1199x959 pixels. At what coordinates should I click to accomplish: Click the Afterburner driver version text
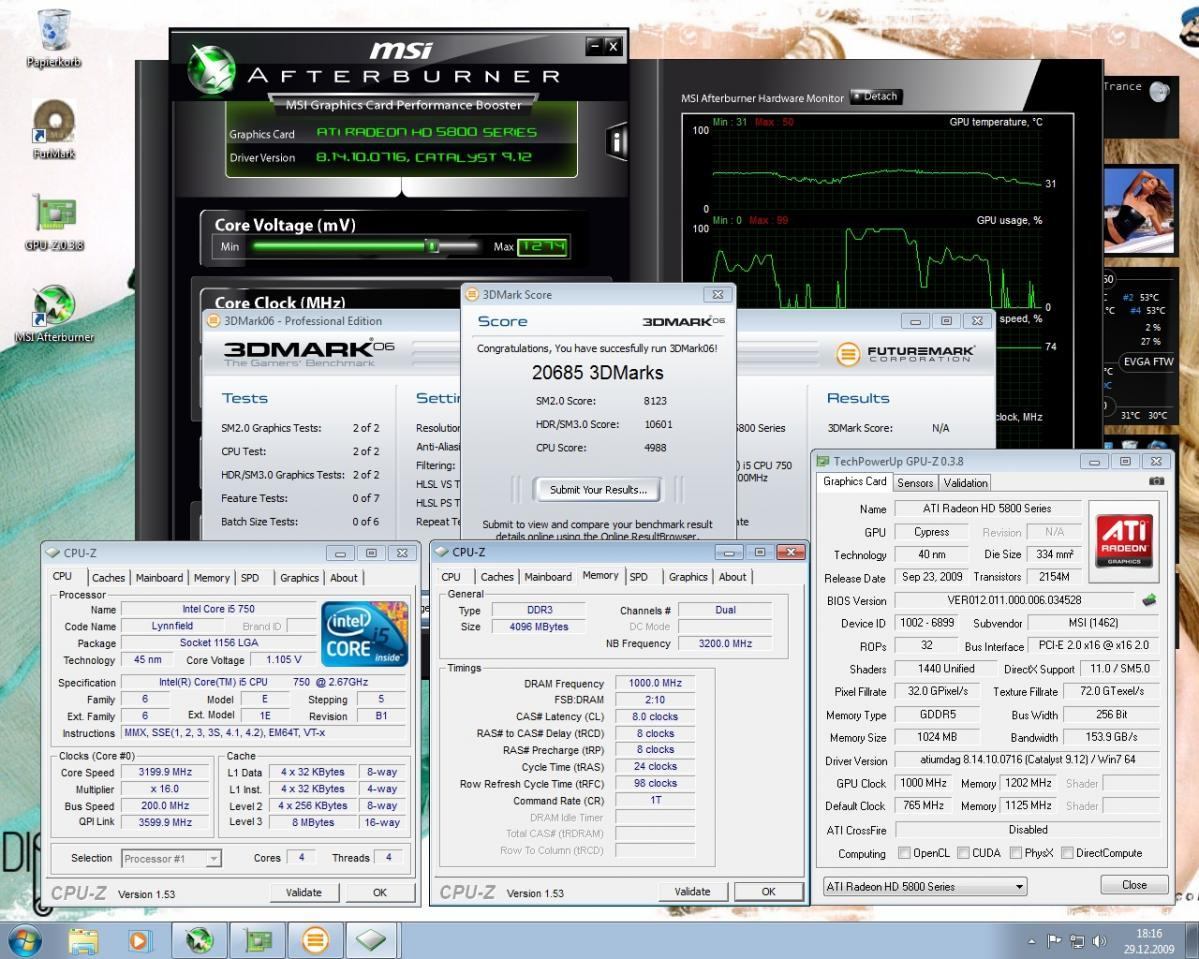click(x=423, y=157)
